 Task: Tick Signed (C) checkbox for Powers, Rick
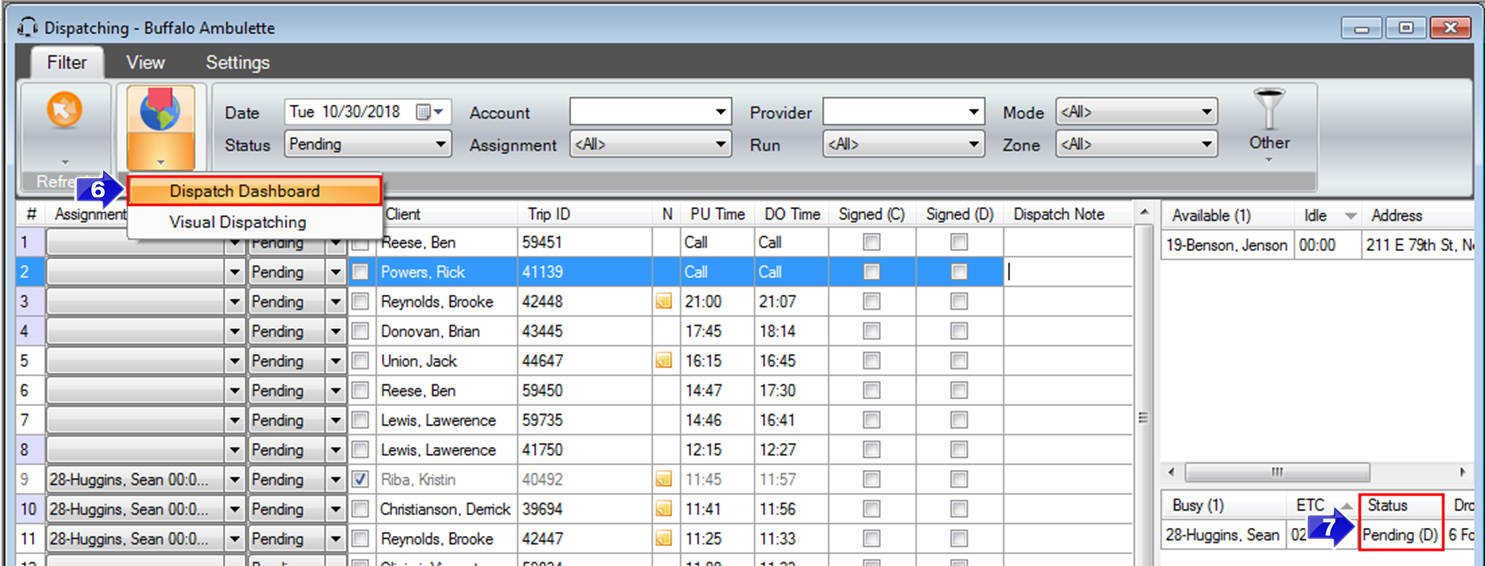(871, 272)
